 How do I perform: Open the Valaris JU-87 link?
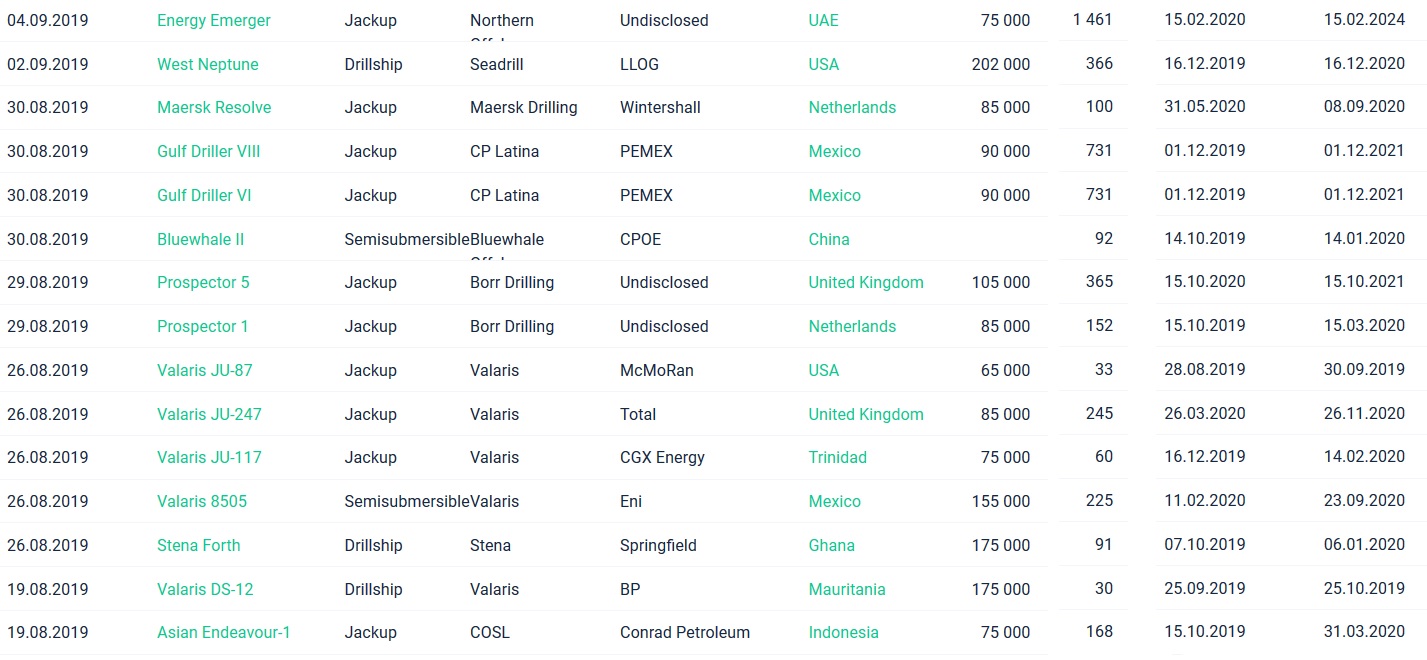[x=204, y=370]
